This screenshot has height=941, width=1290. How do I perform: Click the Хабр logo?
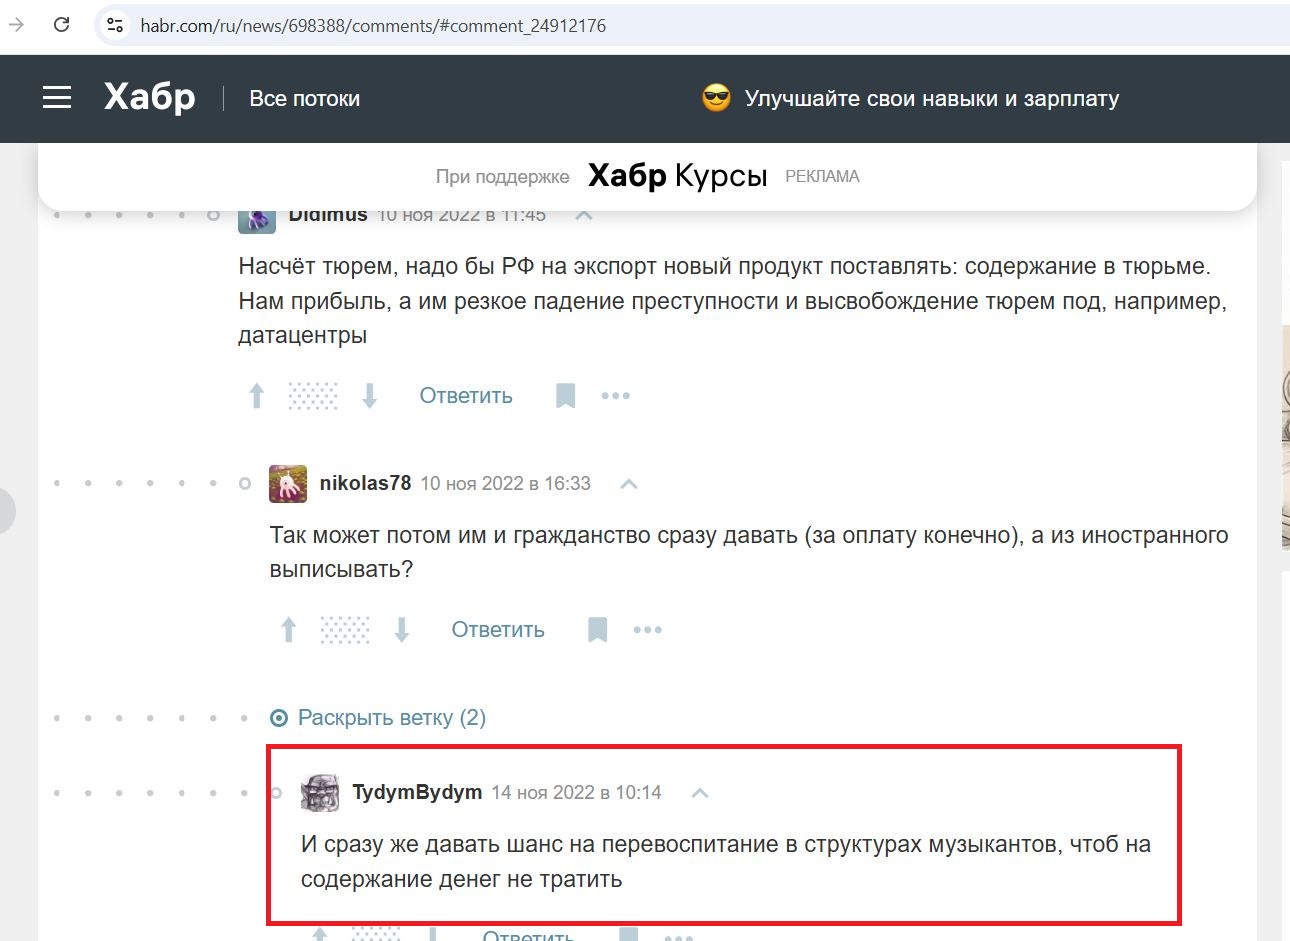(x=150, y=97)
